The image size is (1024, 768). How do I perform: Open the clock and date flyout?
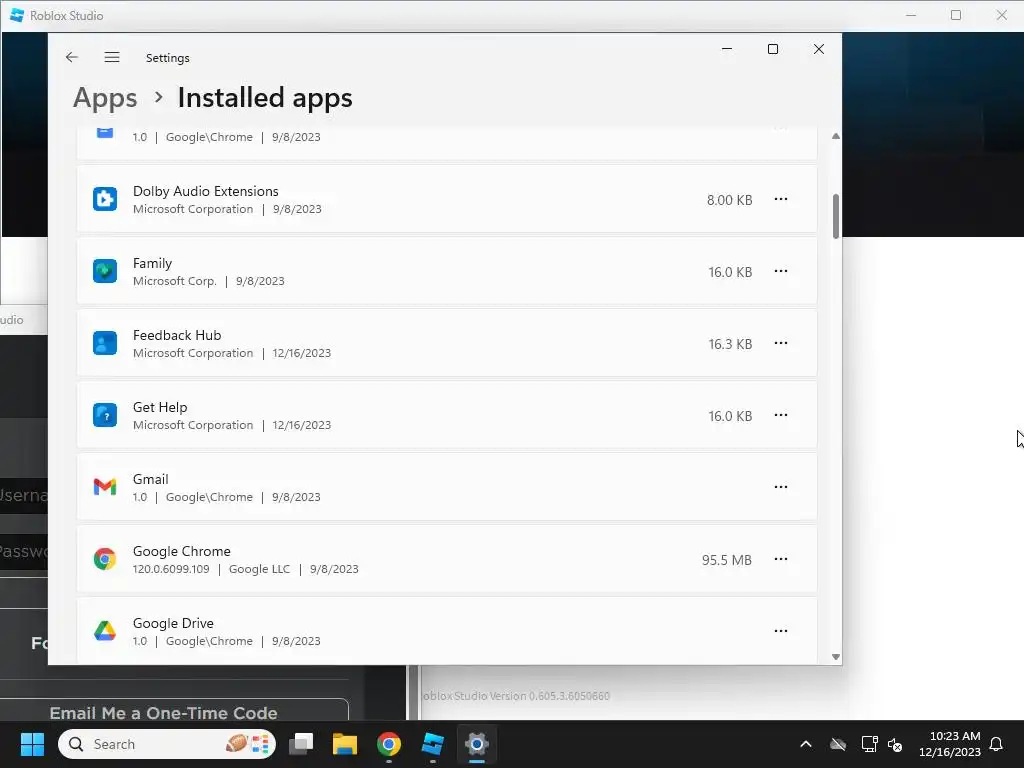click(x=950, y=744)
